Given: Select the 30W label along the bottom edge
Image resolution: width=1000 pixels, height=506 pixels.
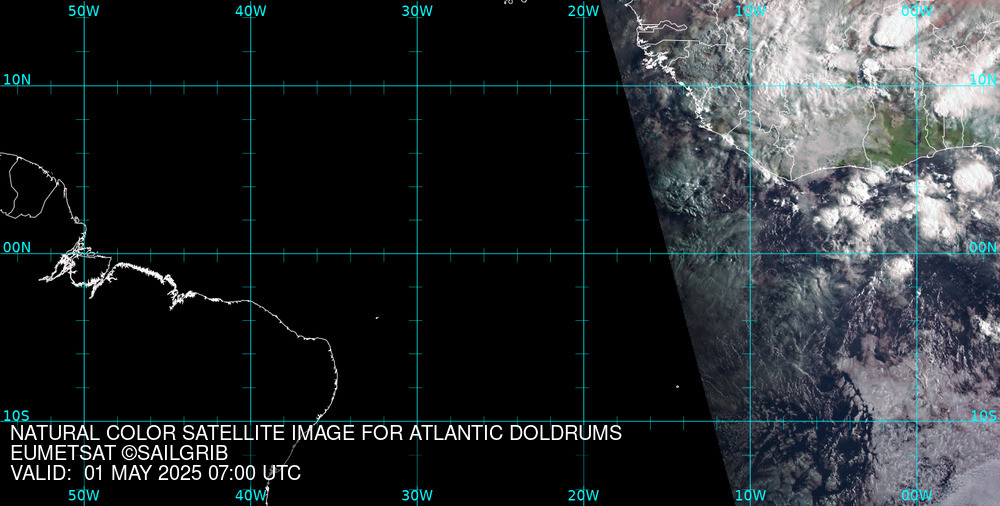Looking at the screenshot, I should (418, 495).
